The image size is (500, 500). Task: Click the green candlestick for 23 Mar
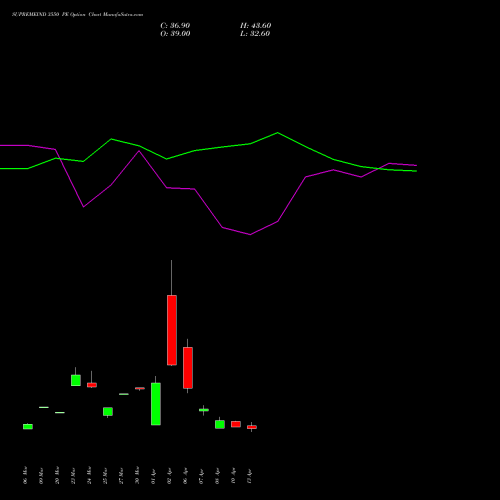tap(76, 380)
